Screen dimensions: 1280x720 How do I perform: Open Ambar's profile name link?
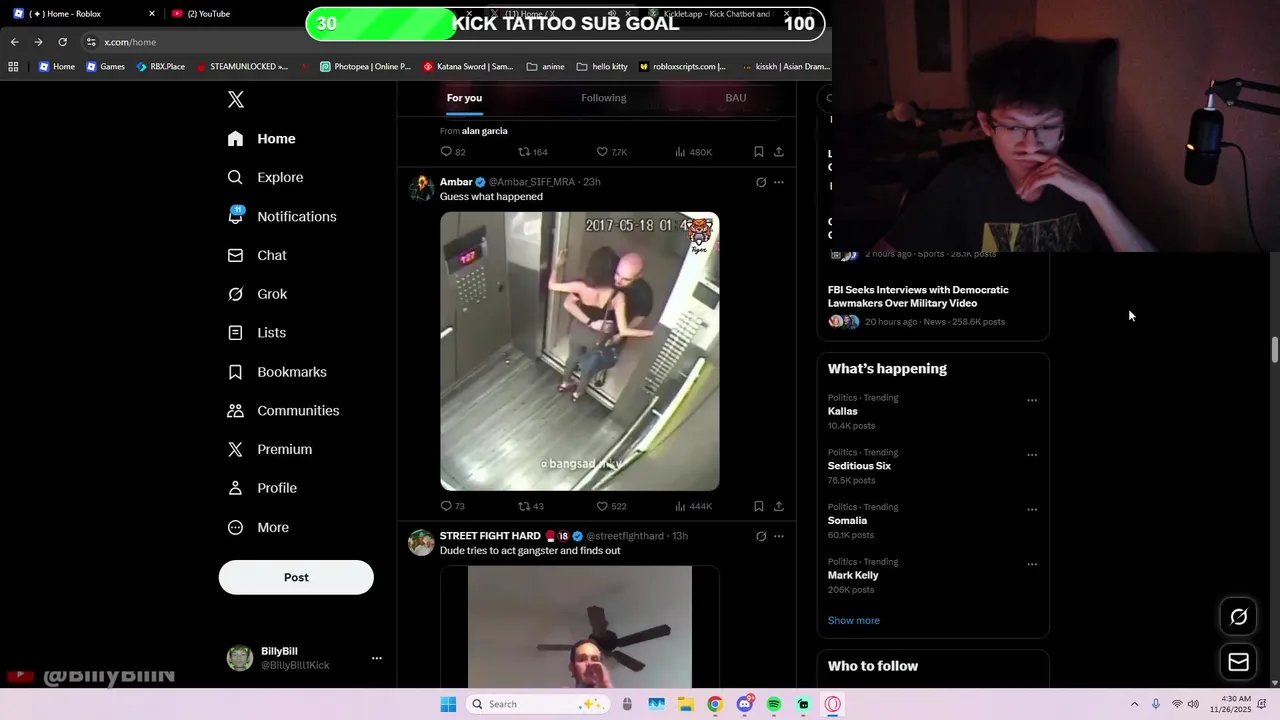[x=456, y=182]
